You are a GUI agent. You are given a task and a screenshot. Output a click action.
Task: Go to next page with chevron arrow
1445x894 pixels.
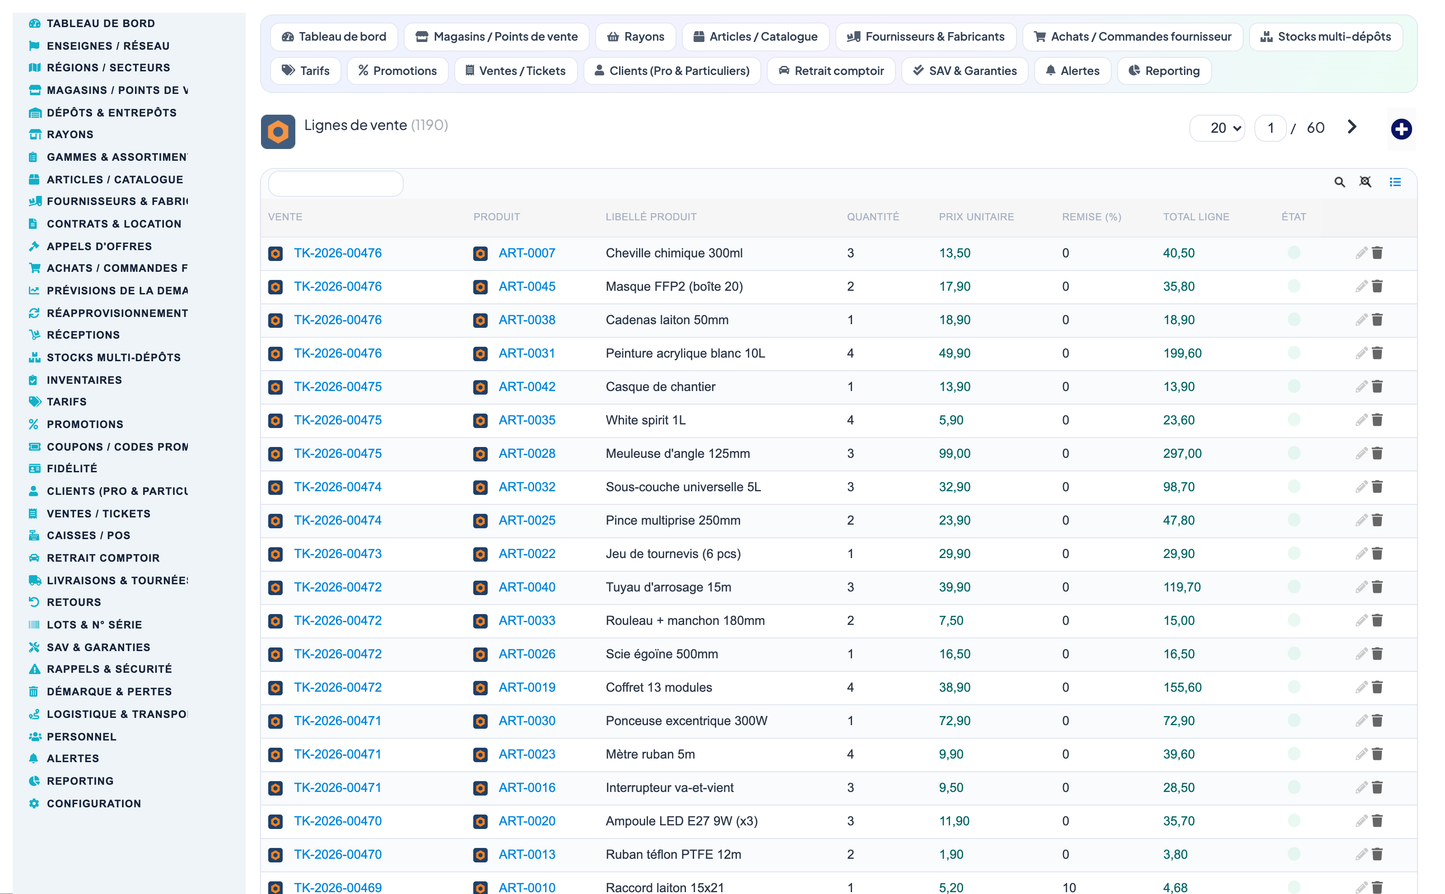tap(1352, 127)
